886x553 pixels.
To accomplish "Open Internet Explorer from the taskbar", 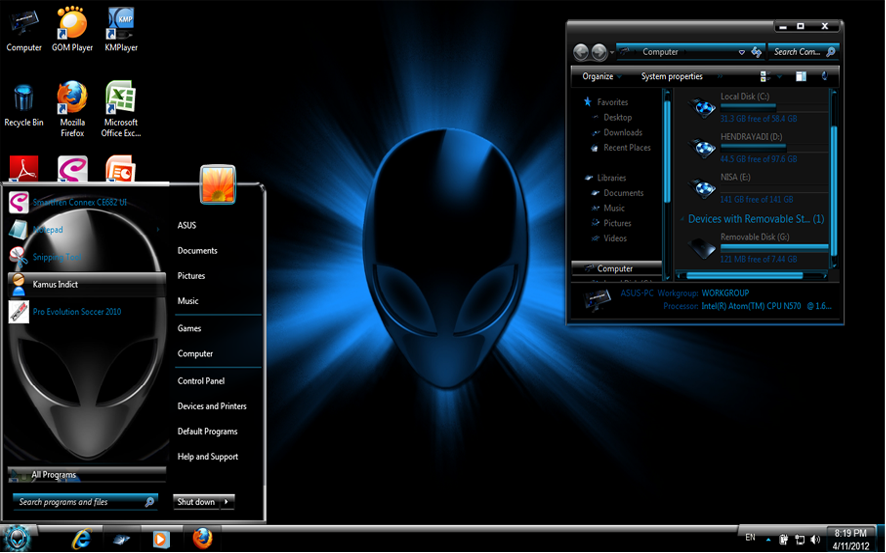I will pyautogui.click(x=81, y=539).
